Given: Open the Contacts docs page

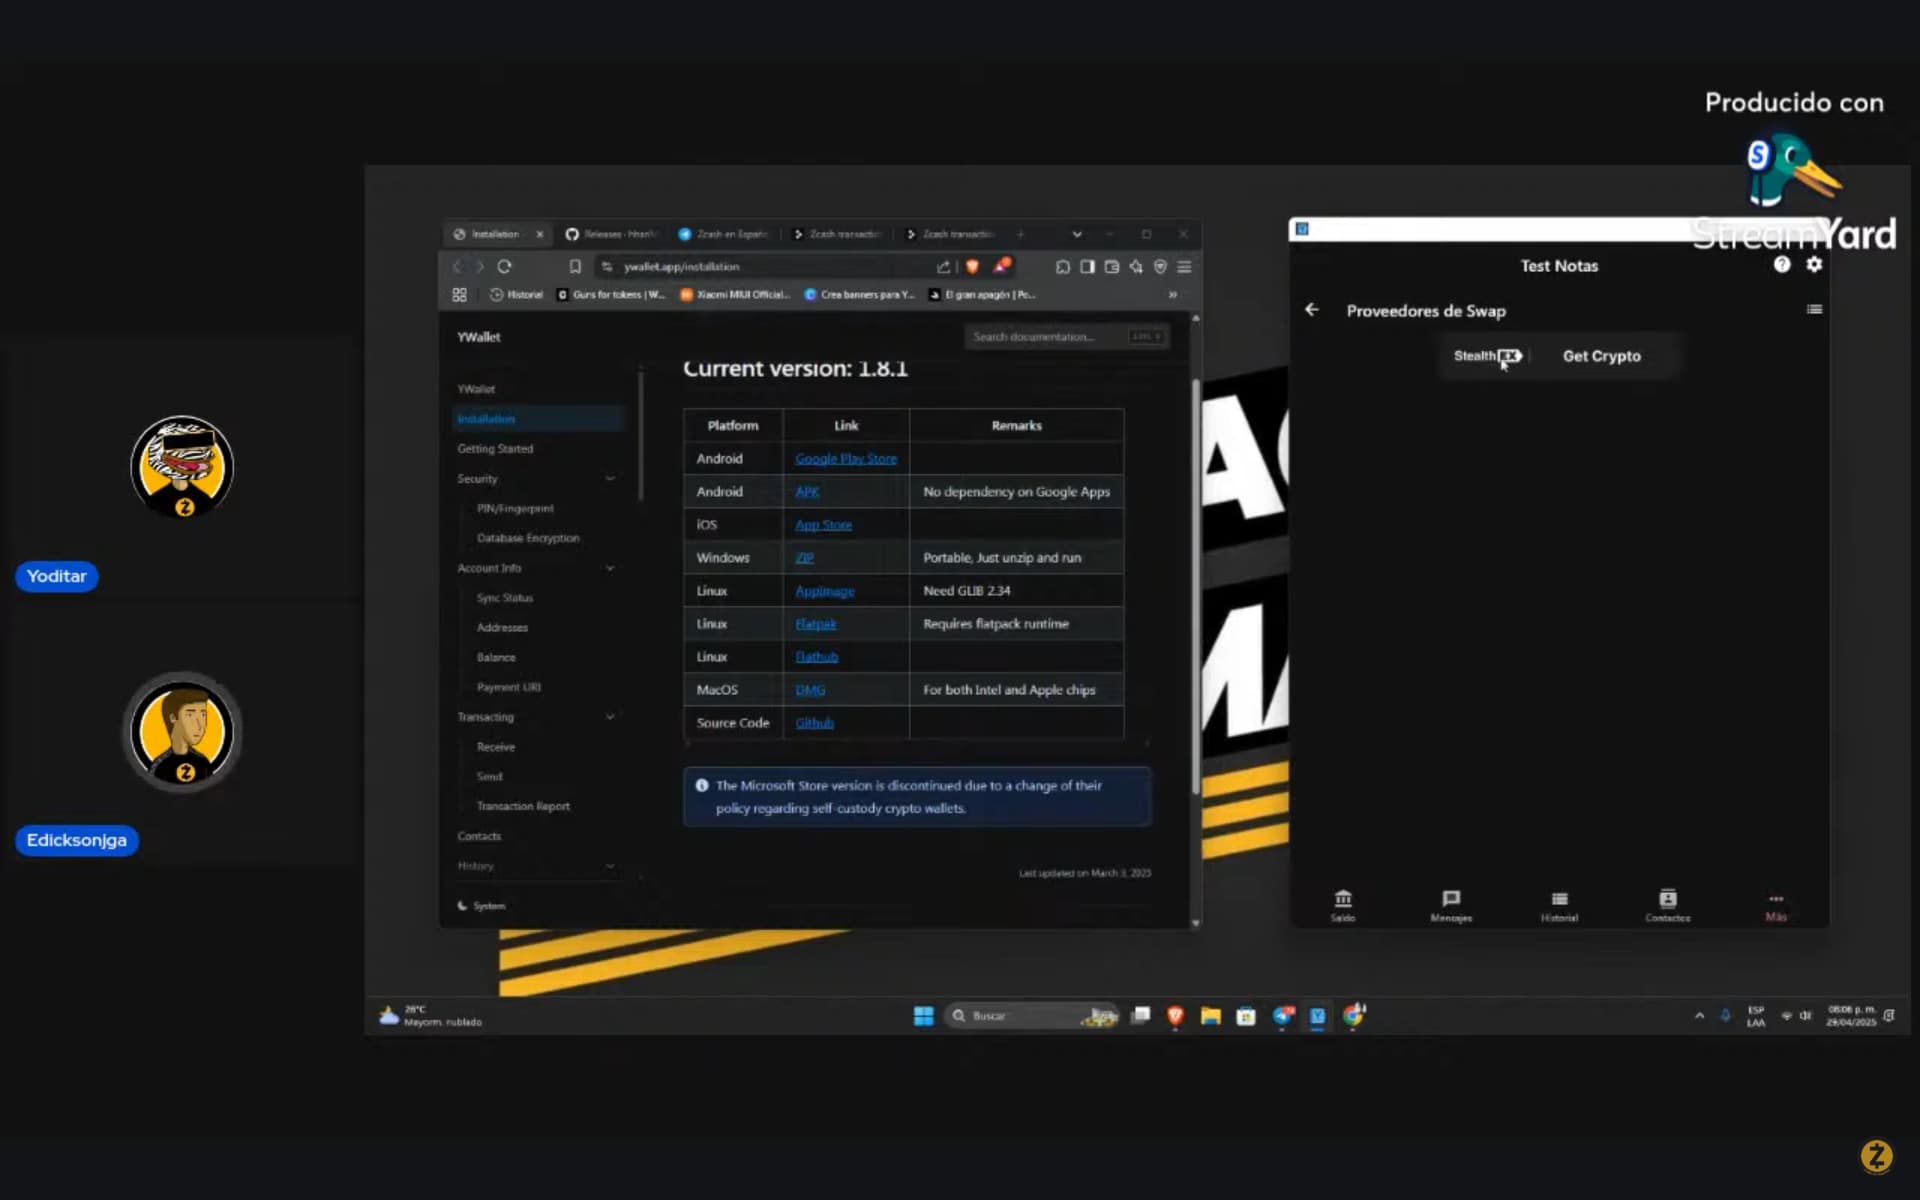Looking at the screenshot, I should (x=479, y=836).
